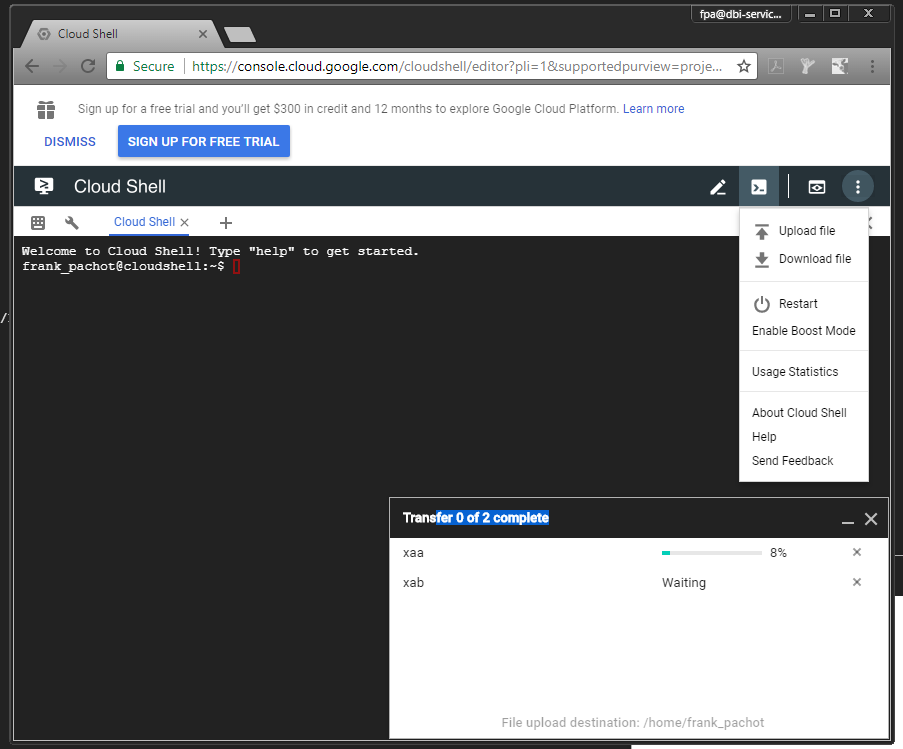Open the Learn more link
The width and height of the screenshot is (903, 749).
point(653,109)
